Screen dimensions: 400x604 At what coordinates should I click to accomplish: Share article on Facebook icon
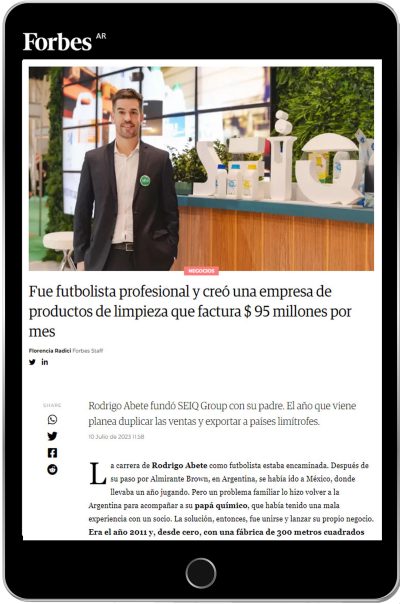(x=52, y=453)
